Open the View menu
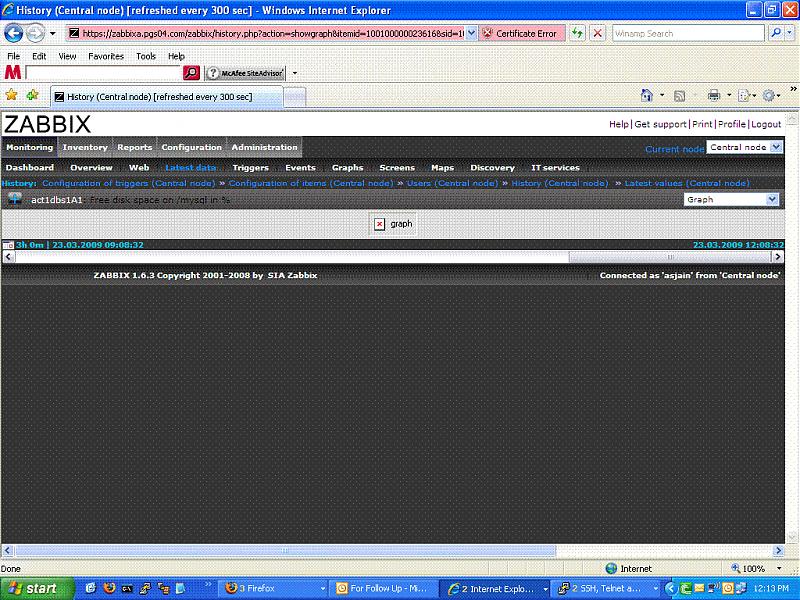800x600 pixels. click(x=67, y=56)
